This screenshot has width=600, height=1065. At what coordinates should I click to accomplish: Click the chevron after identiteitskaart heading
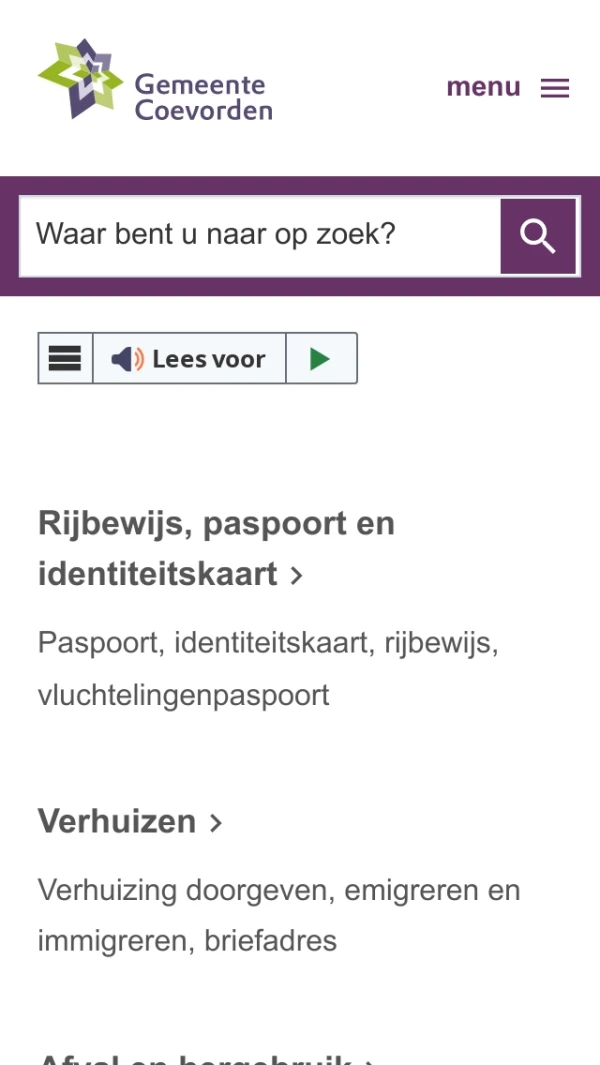(296, 575)
